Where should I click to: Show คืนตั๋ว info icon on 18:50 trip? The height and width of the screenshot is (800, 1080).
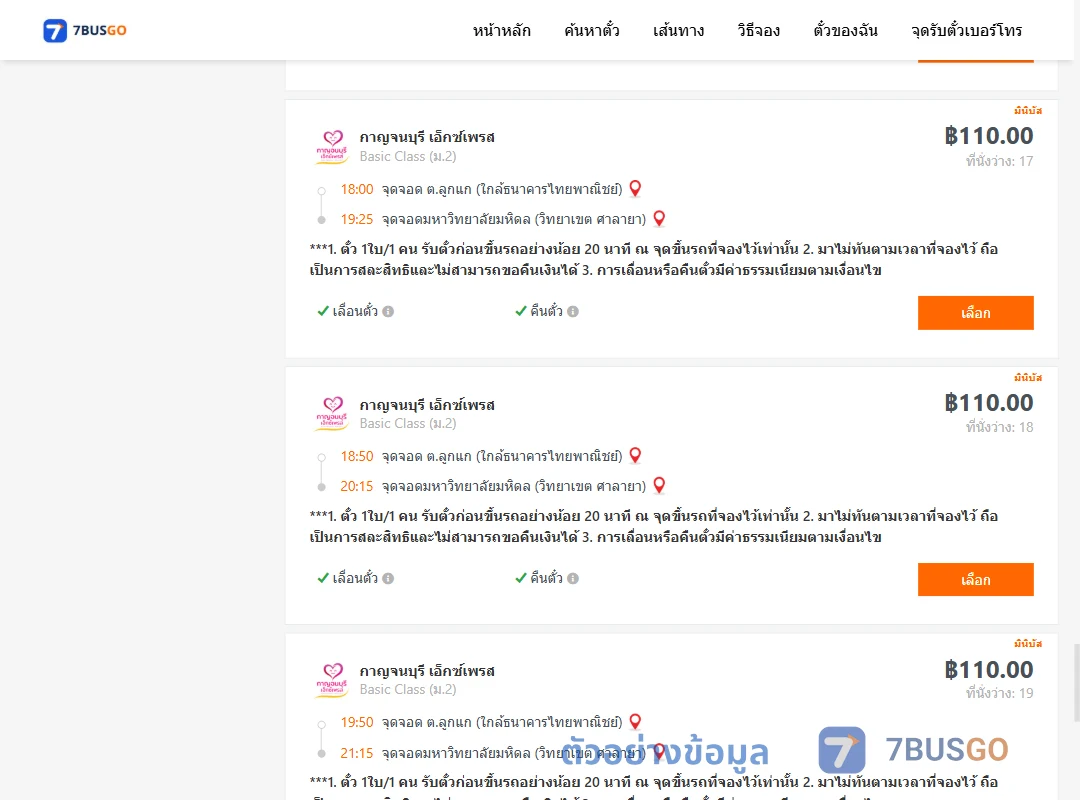(573, 578)
